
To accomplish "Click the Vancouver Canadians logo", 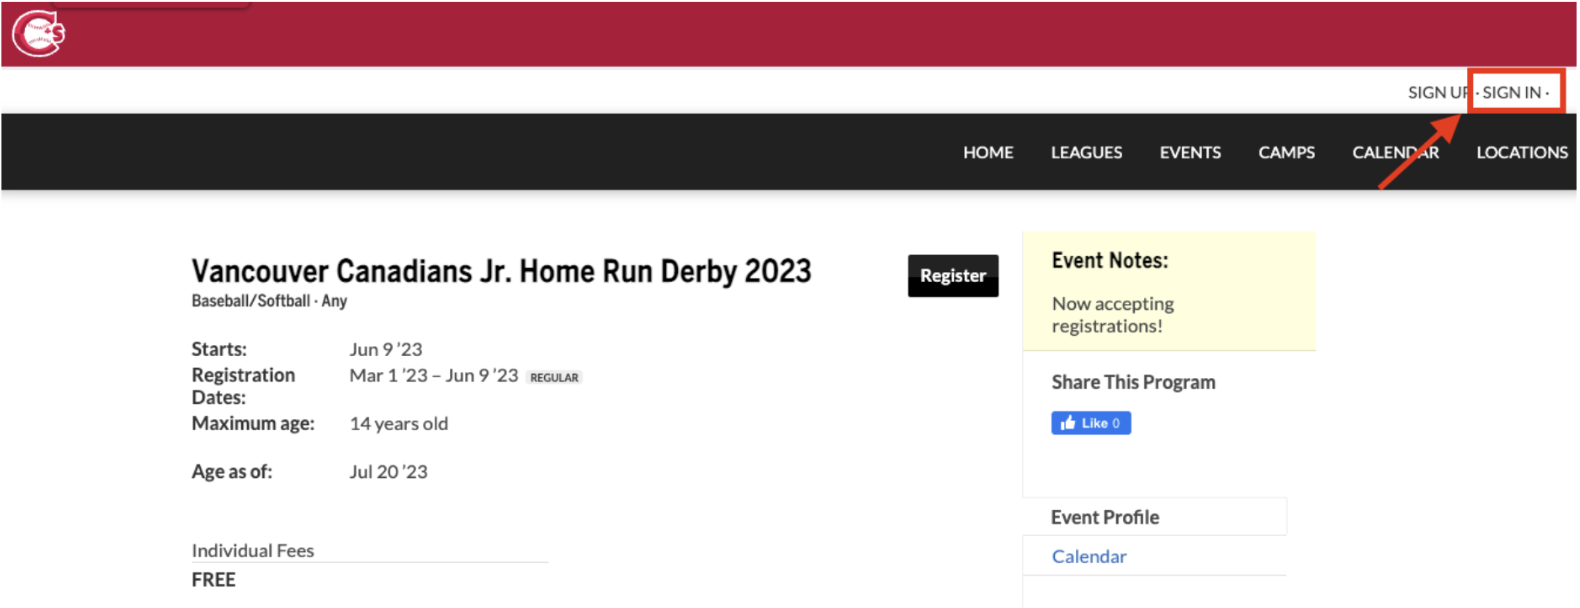I will point(38,33).
